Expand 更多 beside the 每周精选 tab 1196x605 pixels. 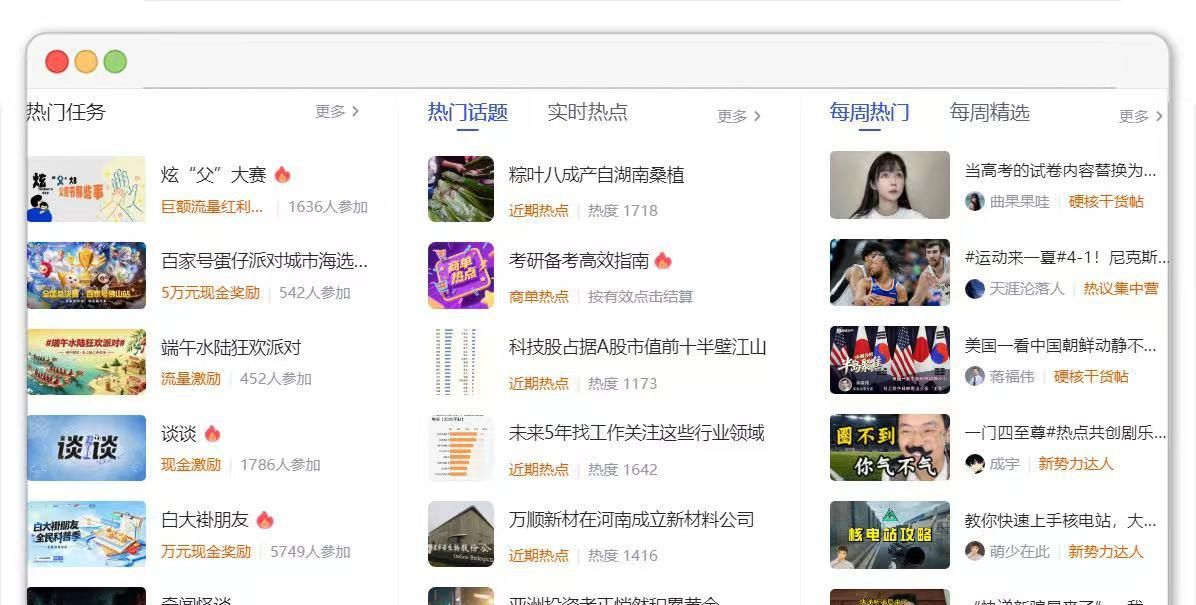tap(1140, 116)
